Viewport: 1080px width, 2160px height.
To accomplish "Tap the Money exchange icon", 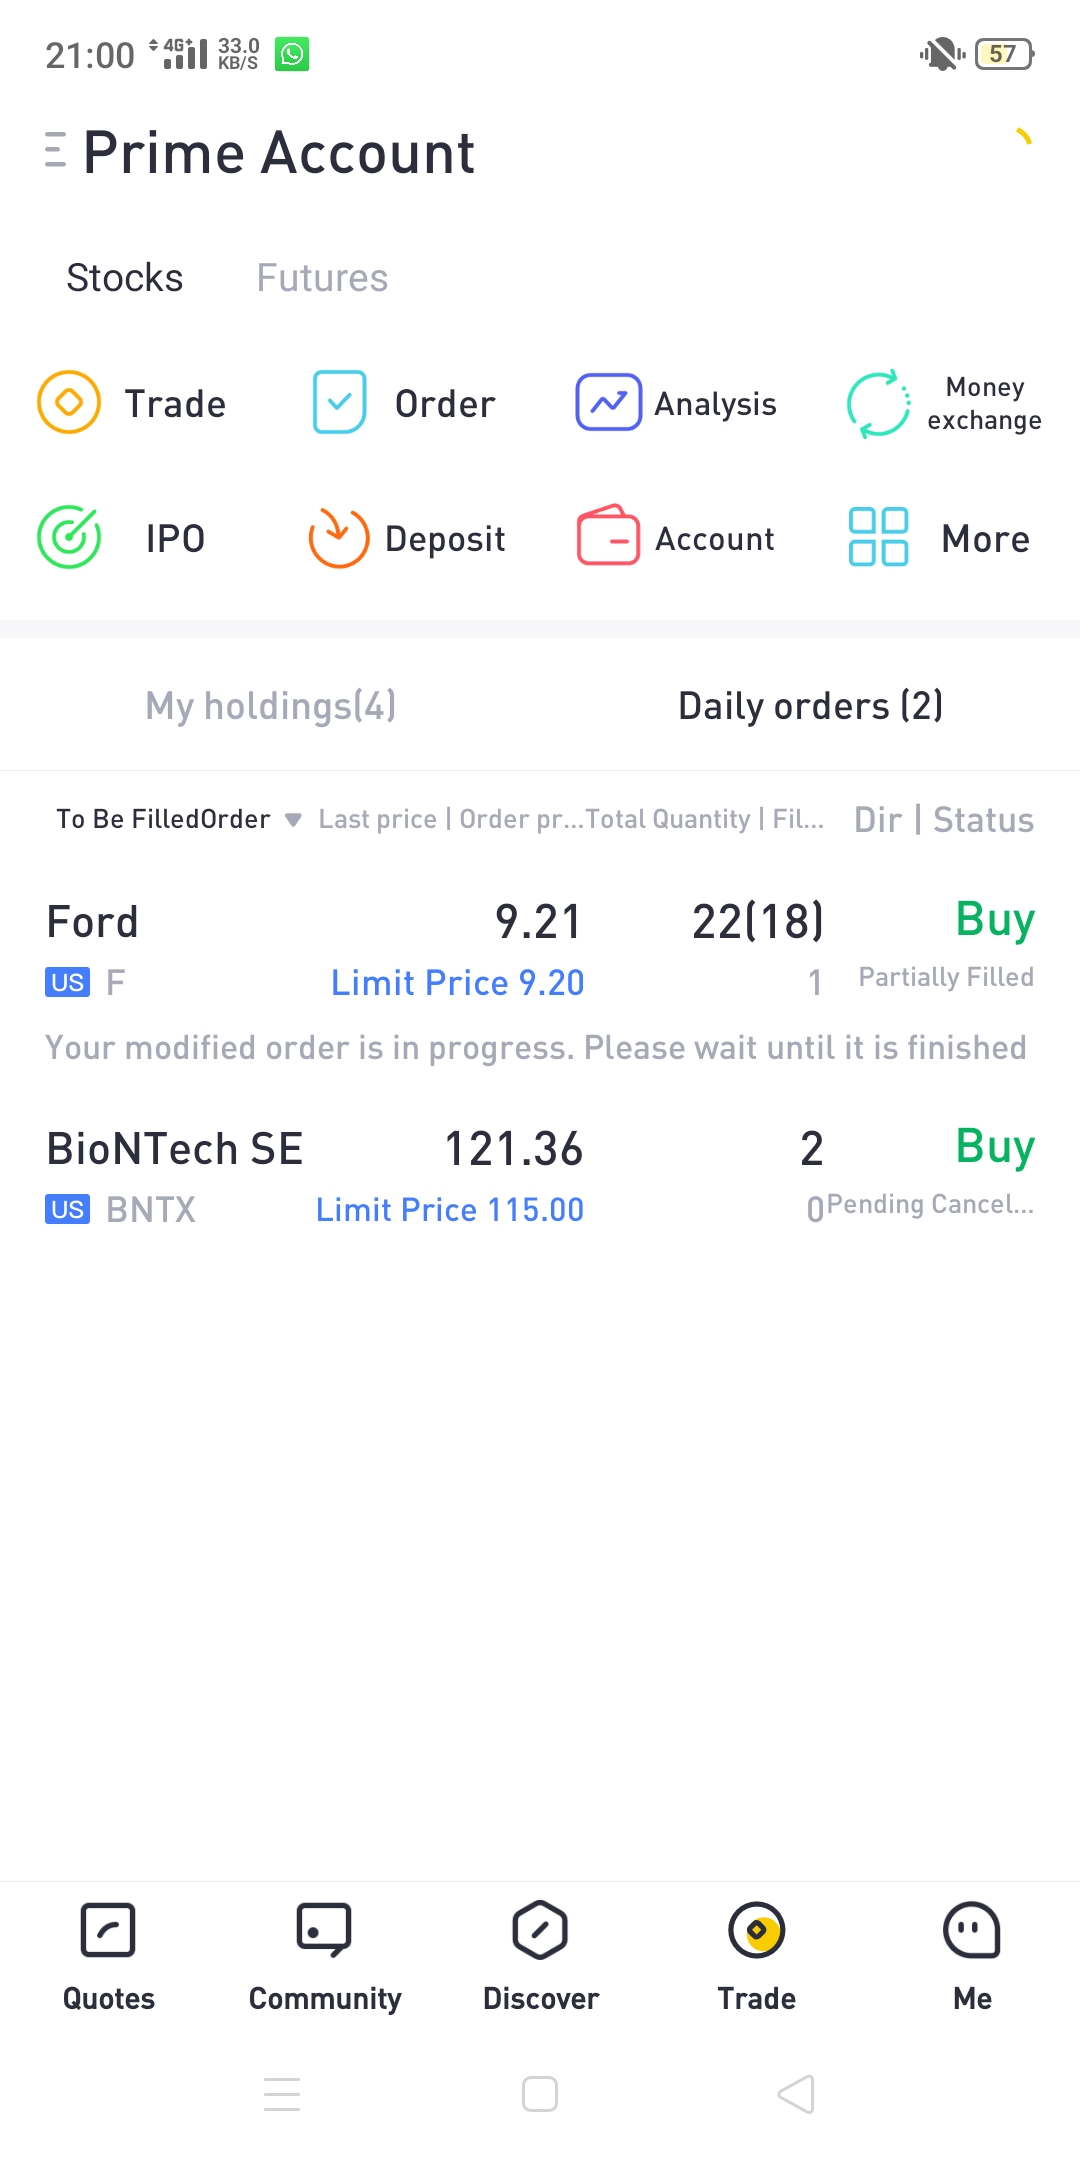I will pyautogui.click(x=878, y=404).
